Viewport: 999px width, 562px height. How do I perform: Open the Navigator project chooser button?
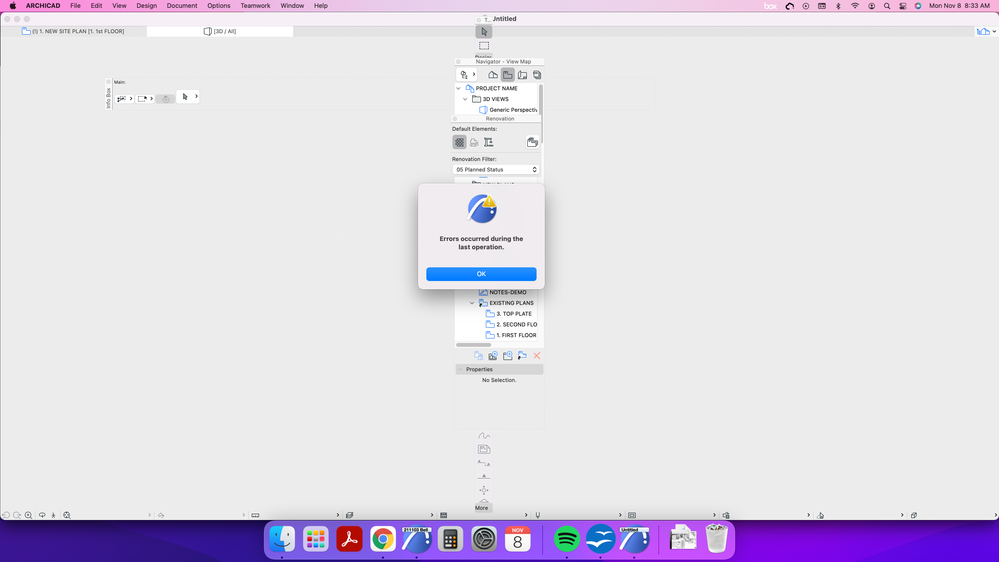pyautogui.click(x=468, y=75)
